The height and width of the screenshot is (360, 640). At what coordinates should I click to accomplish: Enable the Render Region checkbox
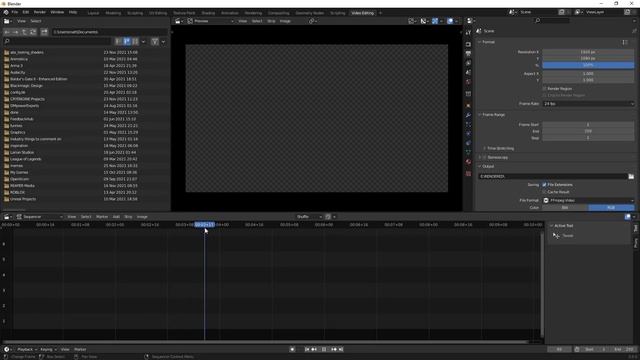[544, 89]
